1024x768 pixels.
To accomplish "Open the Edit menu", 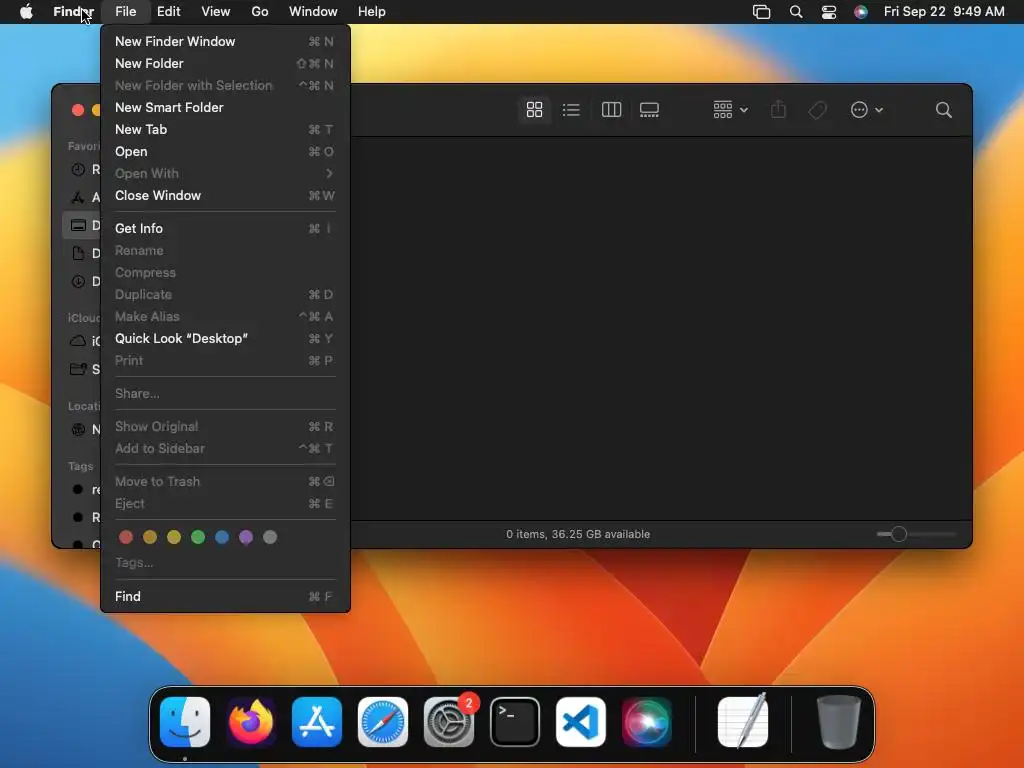I will click(x=168, y=12).
